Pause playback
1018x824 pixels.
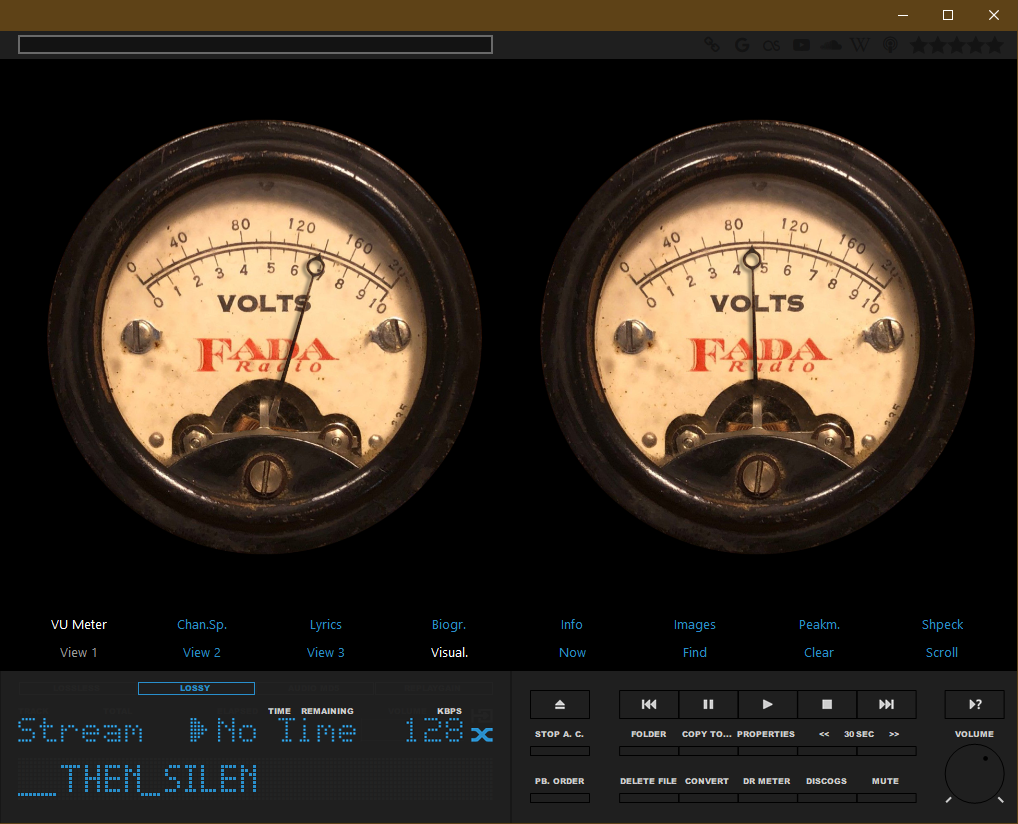(x=708, y=705)
